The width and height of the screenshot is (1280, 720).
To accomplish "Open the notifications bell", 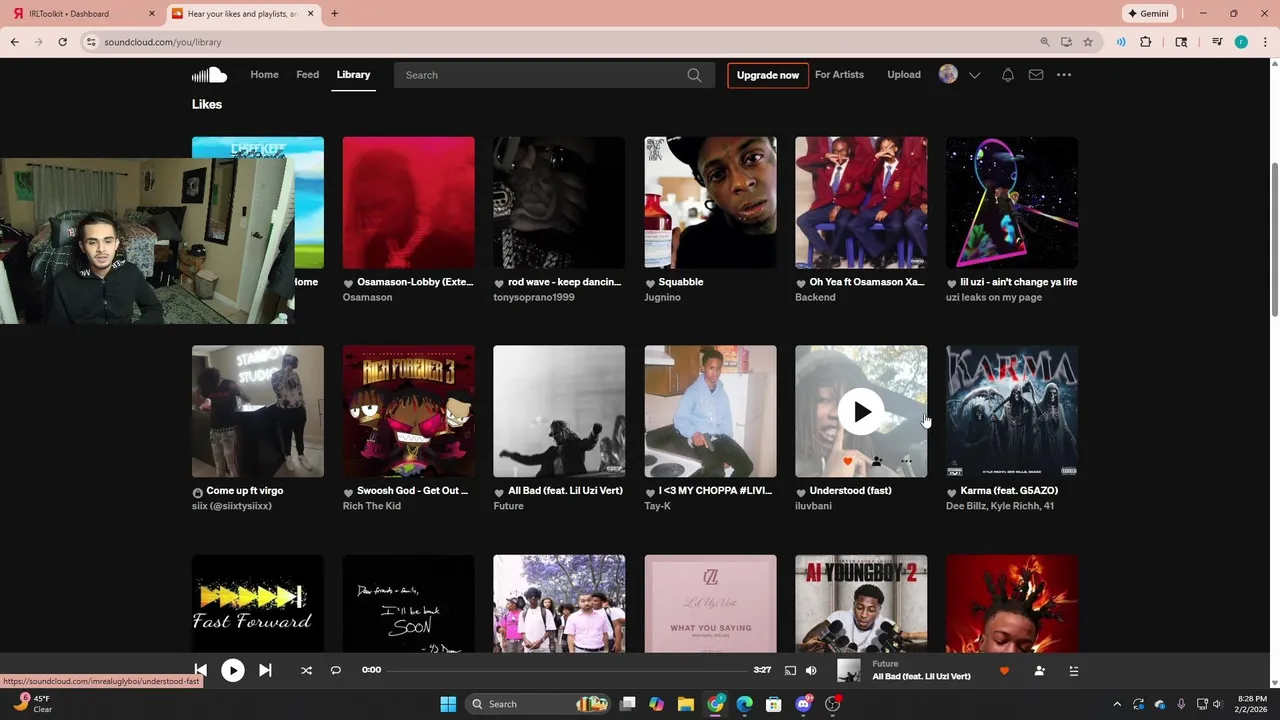I will [x=1008, y=75].
